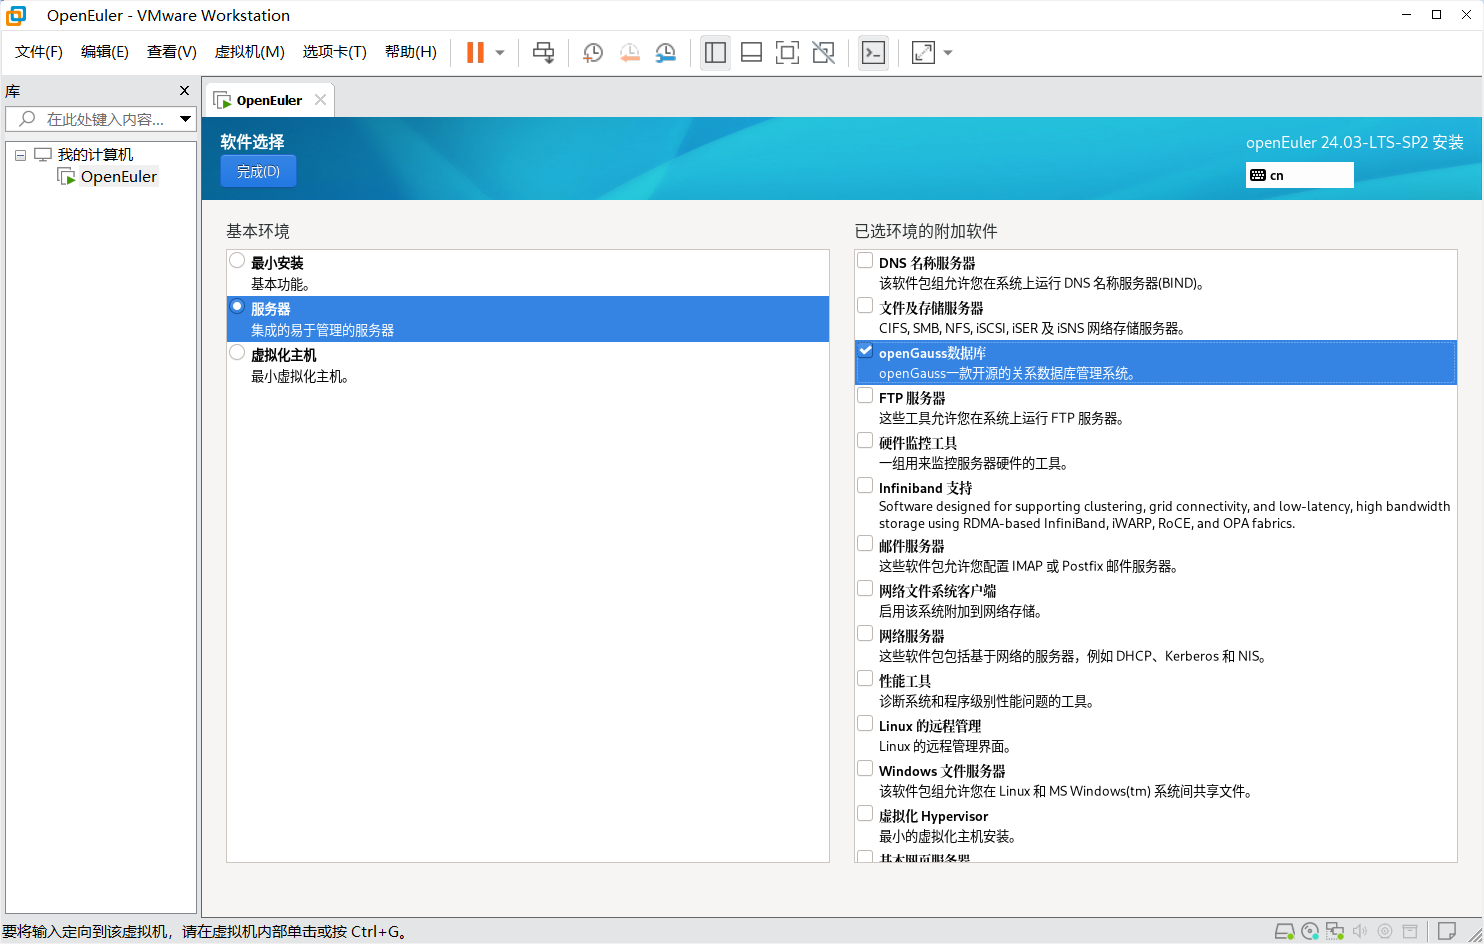Enter full screen mode icon
Image resolution: width=1484 pixels, height=944 pixels.
tap(787, 53)
